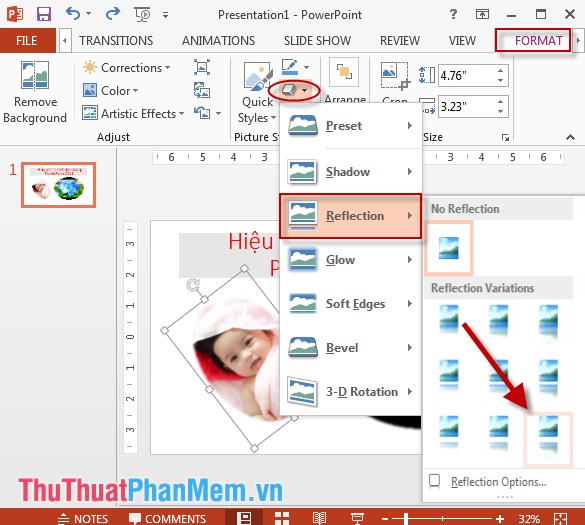The image size is (585, 525).
Task: Open PowerPoint Help question mark
Action: click(453, 14)
